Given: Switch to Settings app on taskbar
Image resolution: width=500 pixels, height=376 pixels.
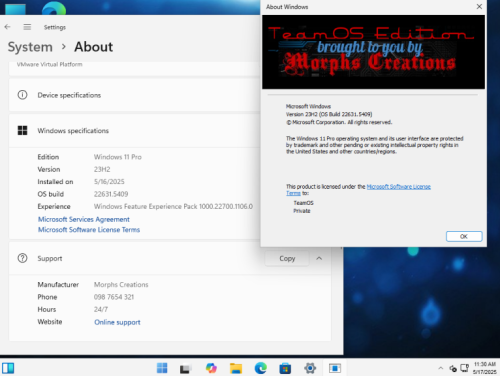Looking at the screenshot, I should click(310, 368).
